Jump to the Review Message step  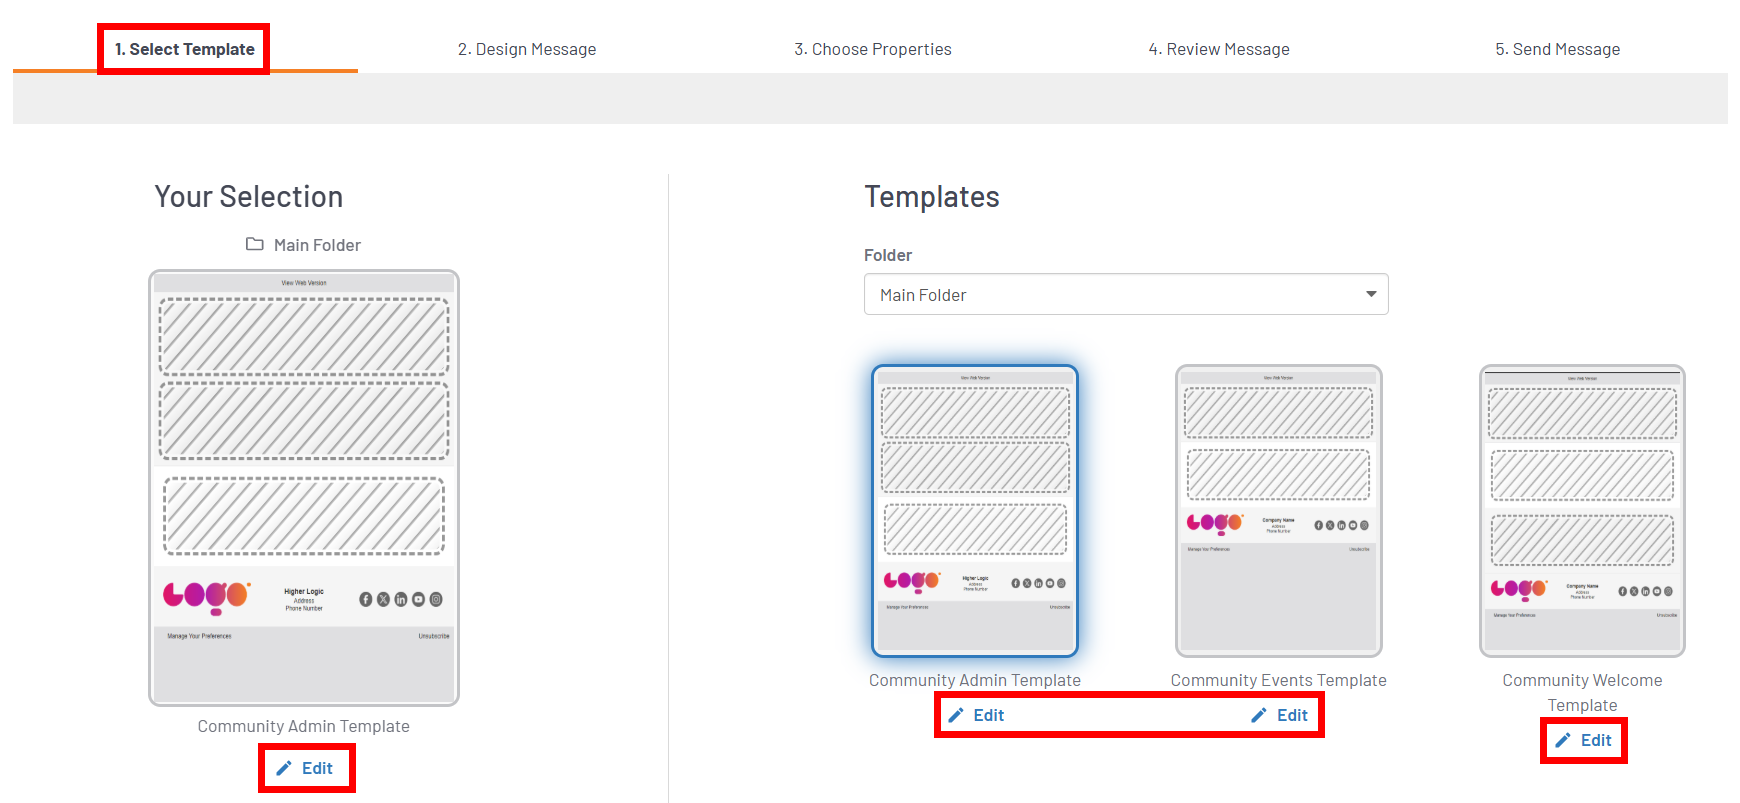(x=1218, y=49)
